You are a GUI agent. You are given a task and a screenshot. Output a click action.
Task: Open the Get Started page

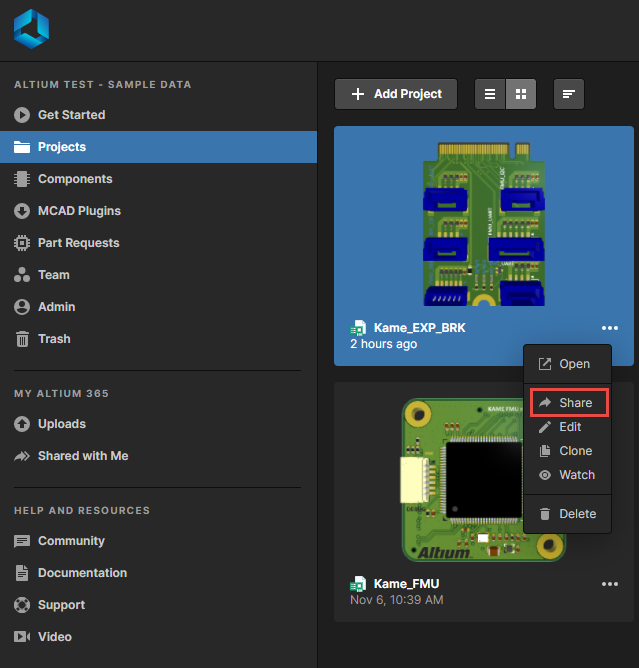pos(158,115)
